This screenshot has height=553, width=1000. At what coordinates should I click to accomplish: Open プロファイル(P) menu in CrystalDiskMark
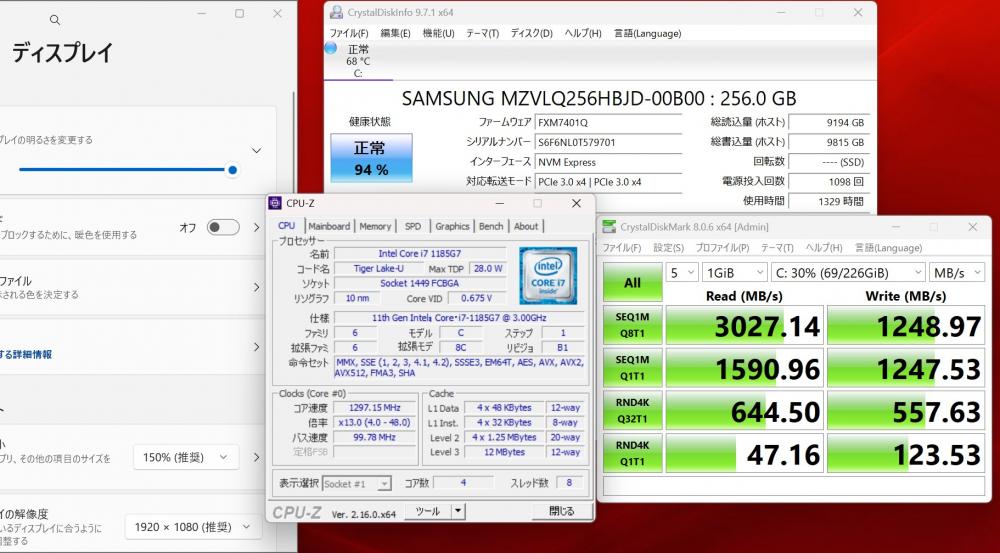722,247
